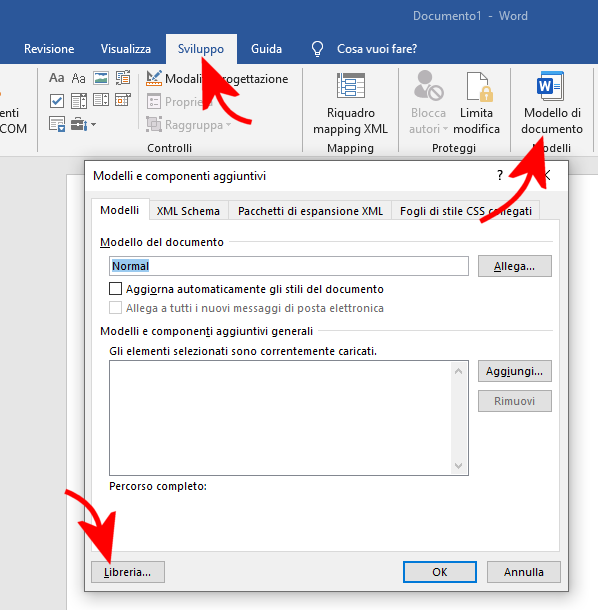598x610 pixels.
Task: Click the lightbulb Tell Me icon
Action: (317, 49)
